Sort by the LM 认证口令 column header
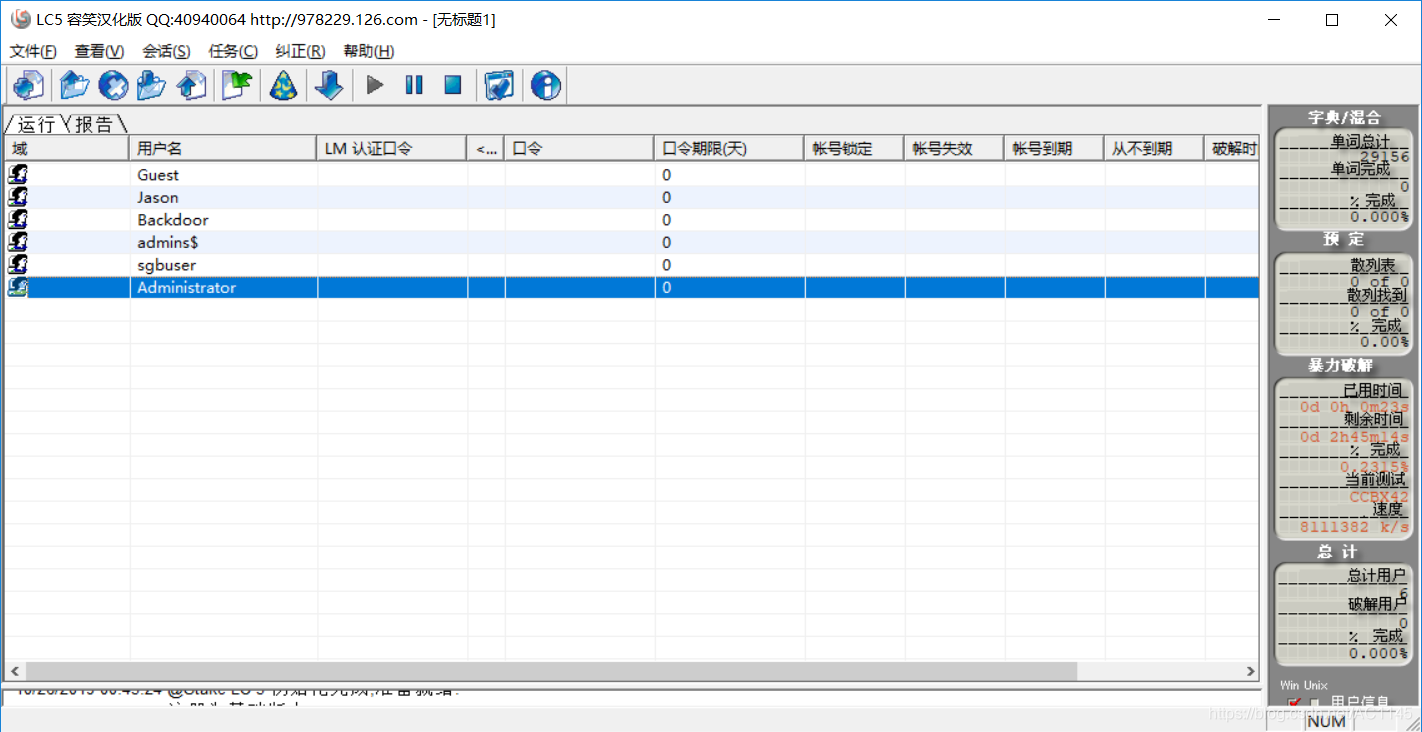 click(391, 149)
